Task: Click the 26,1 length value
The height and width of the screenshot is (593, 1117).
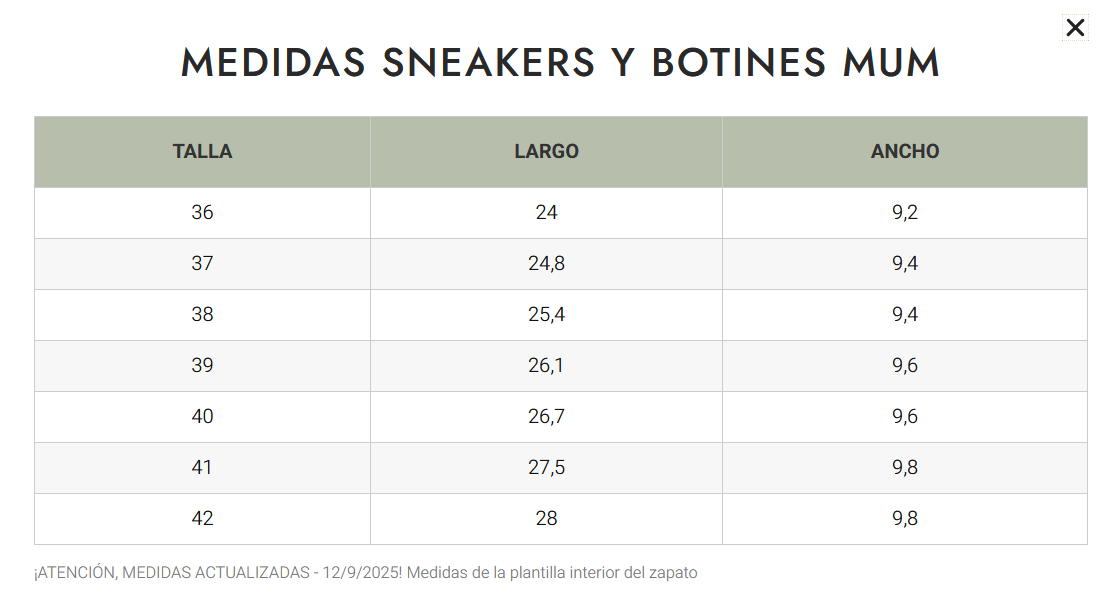Action: [x=546, y=366]
